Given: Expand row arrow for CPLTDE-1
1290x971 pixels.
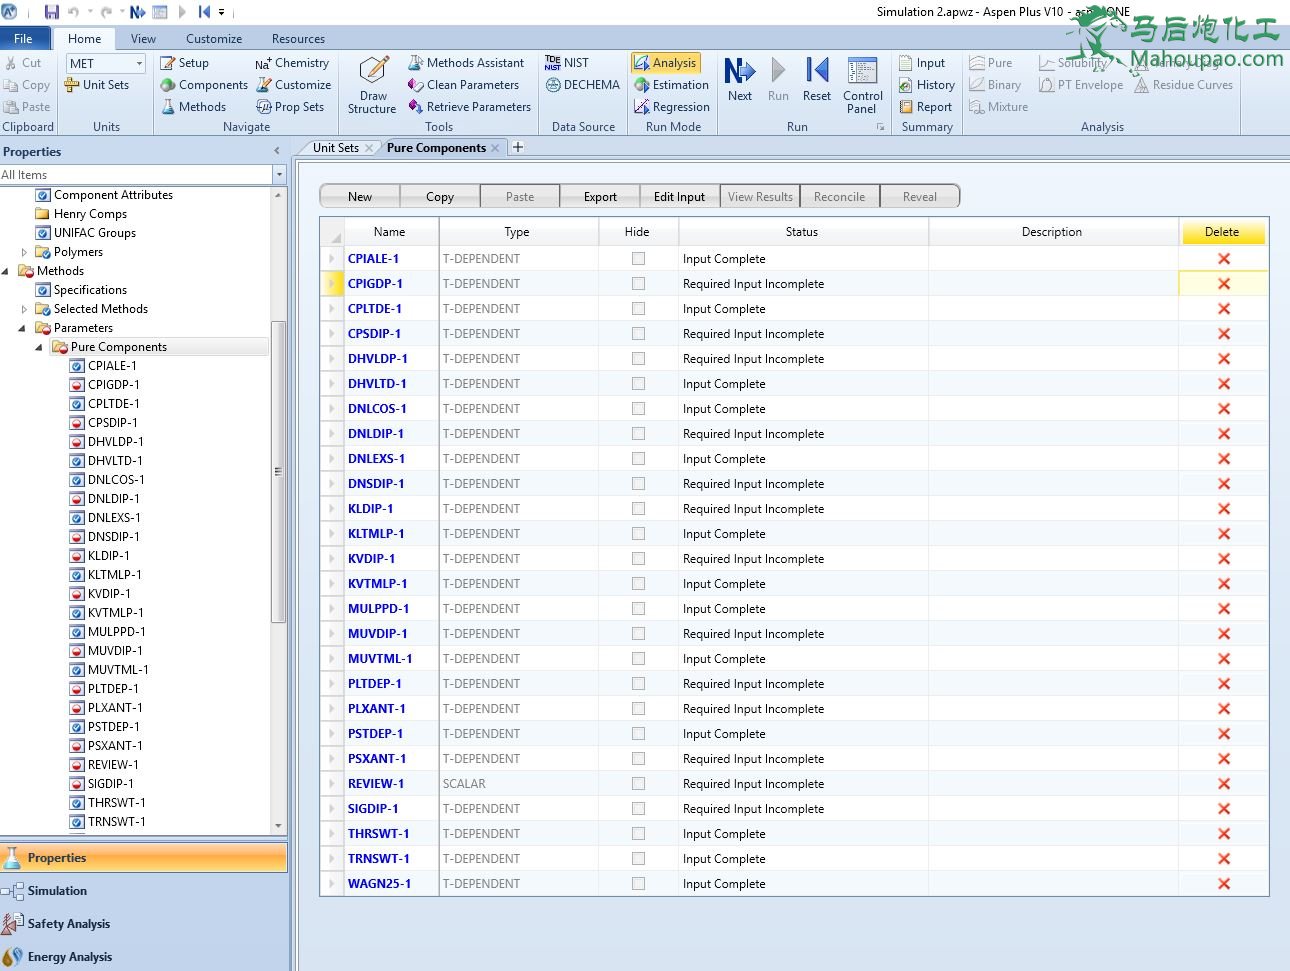Looking at the screenshot, I should click(332, 309).
